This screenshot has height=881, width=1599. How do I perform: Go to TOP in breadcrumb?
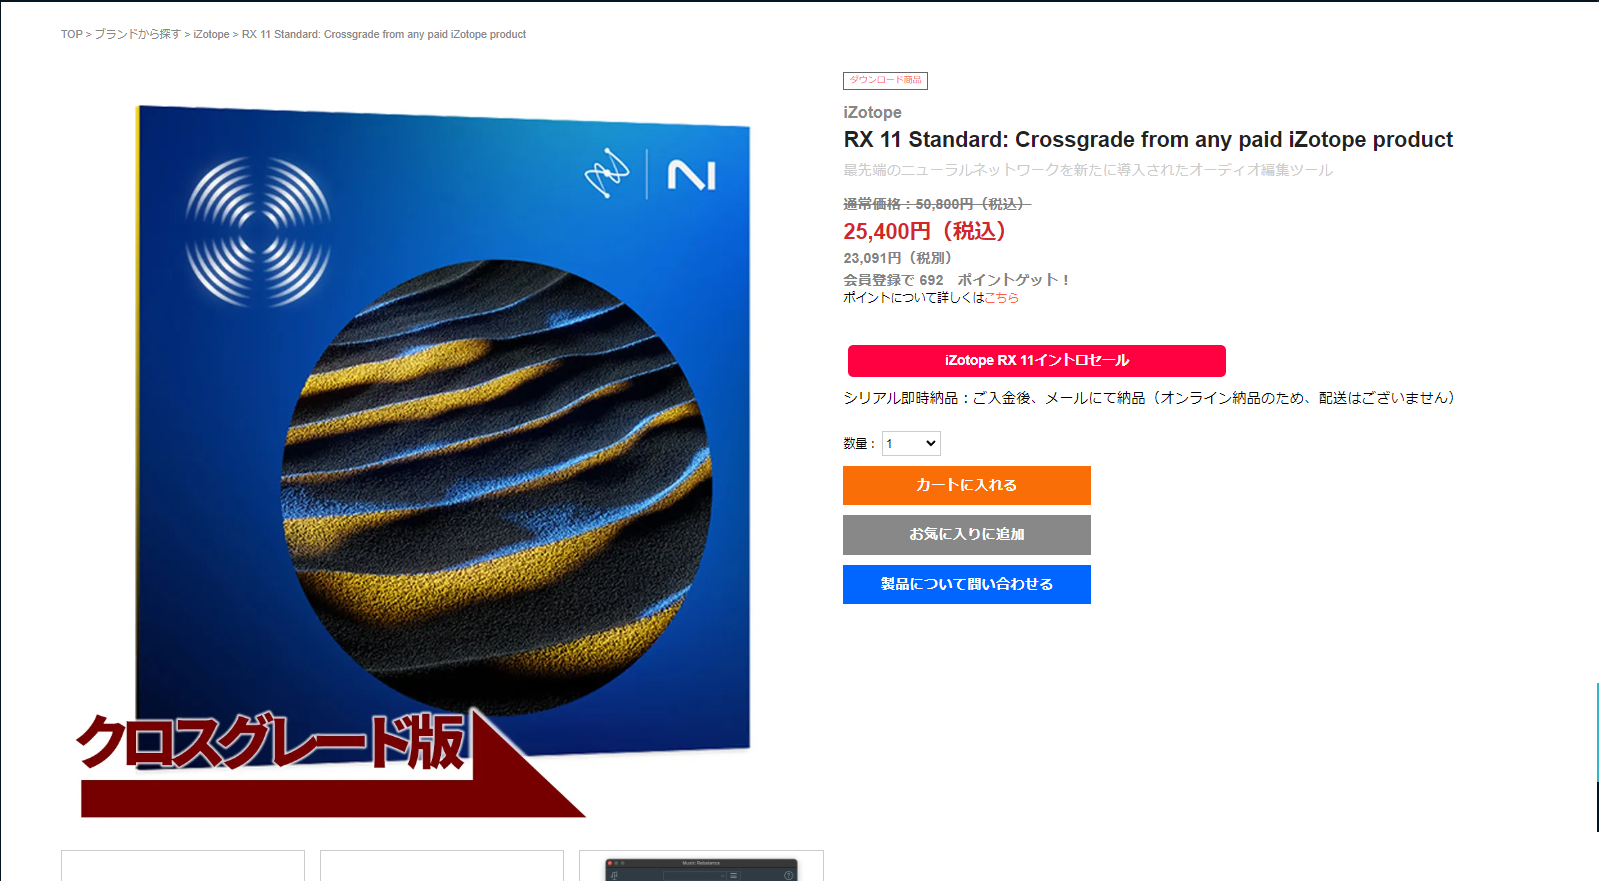[71, 34]
